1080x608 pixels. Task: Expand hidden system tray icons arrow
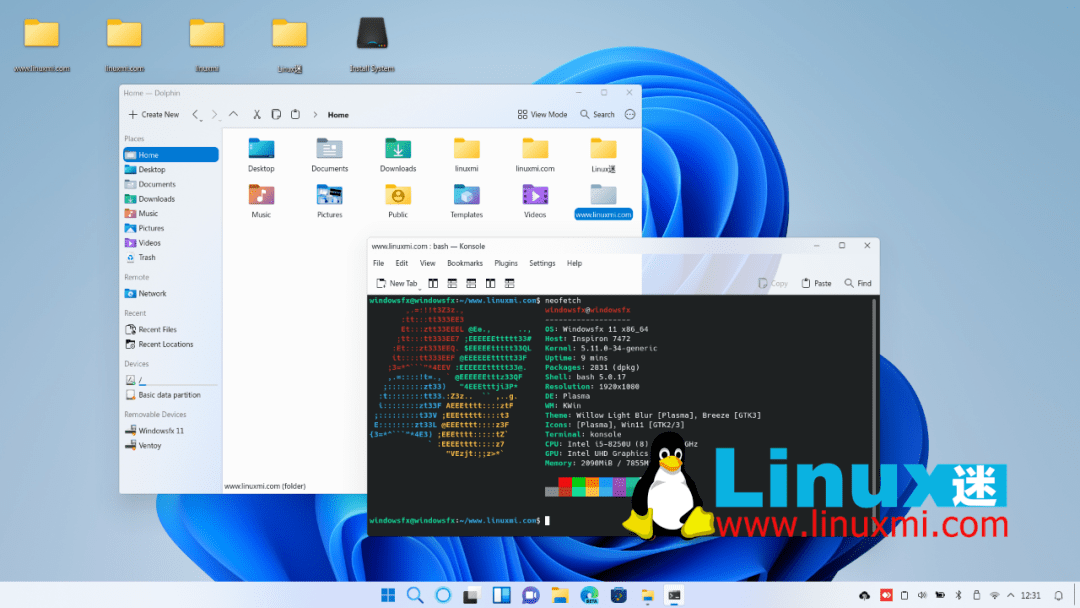pos(1010,596)
